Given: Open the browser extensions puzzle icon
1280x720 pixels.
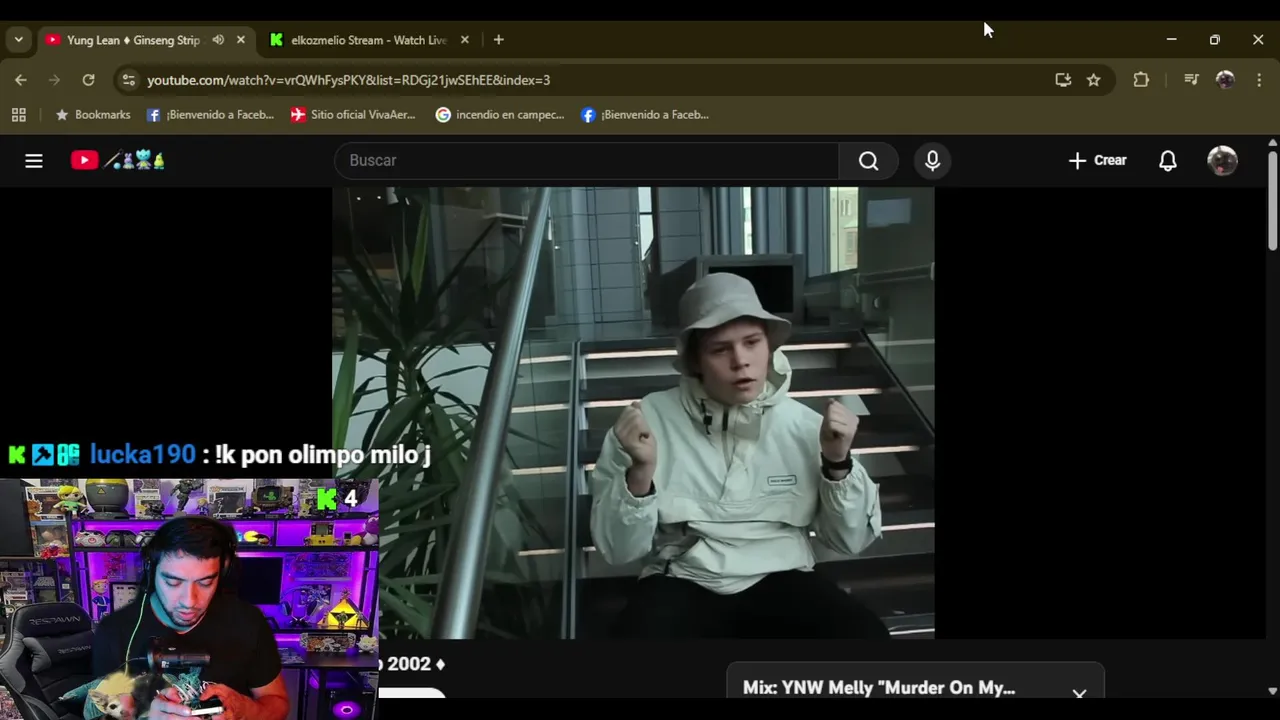Looking at the screenshot, I should [x=1141, y=80].
